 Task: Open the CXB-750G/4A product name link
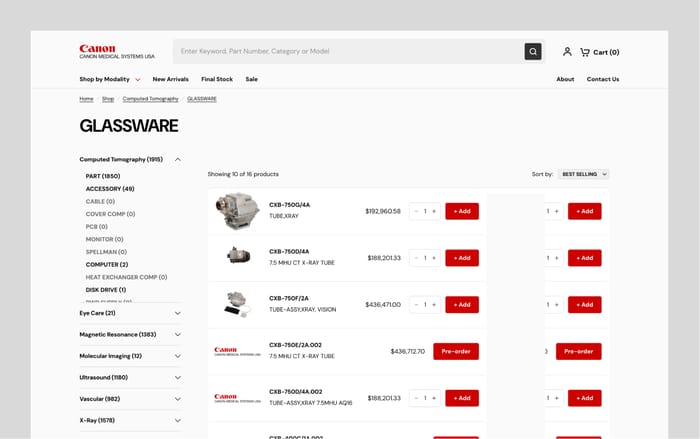coord(289,205)
